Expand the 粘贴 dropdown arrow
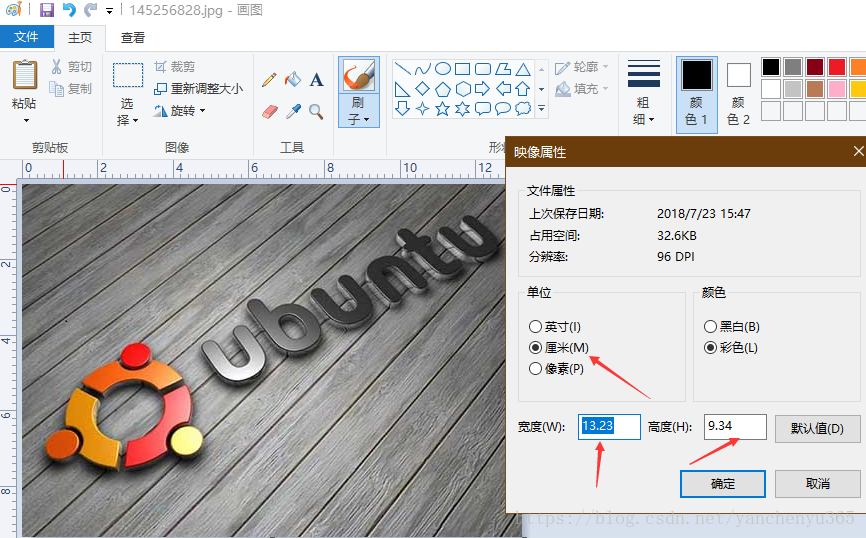Image resolution: width=866 pixels, height=538 pixels. tap(26, 120)
